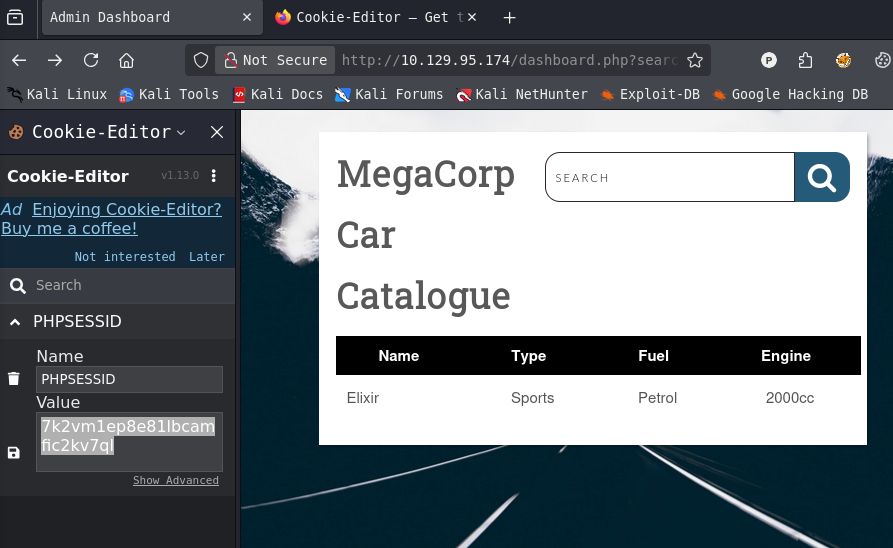Open Cookie-Editor three-dot options menu

click(214, 175)
